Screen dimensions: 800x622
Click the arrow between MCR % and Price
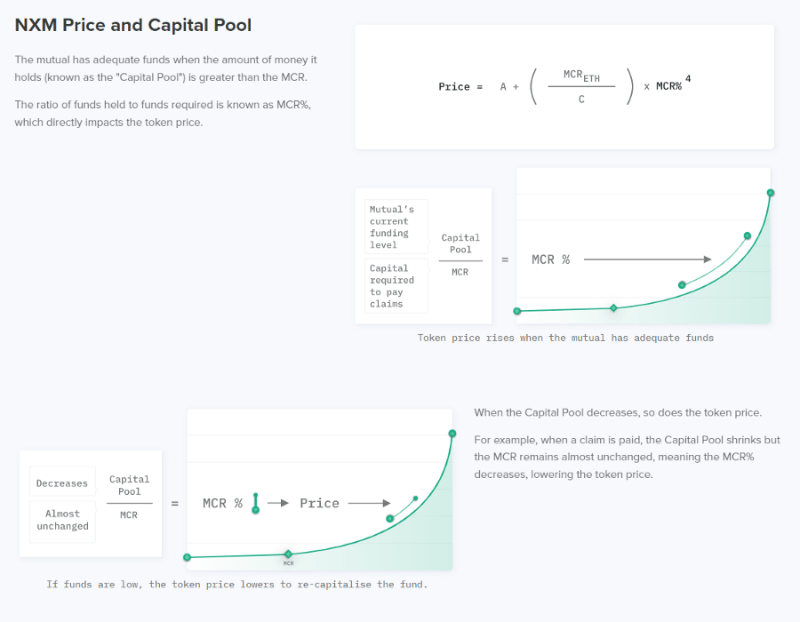click(278, 503)
